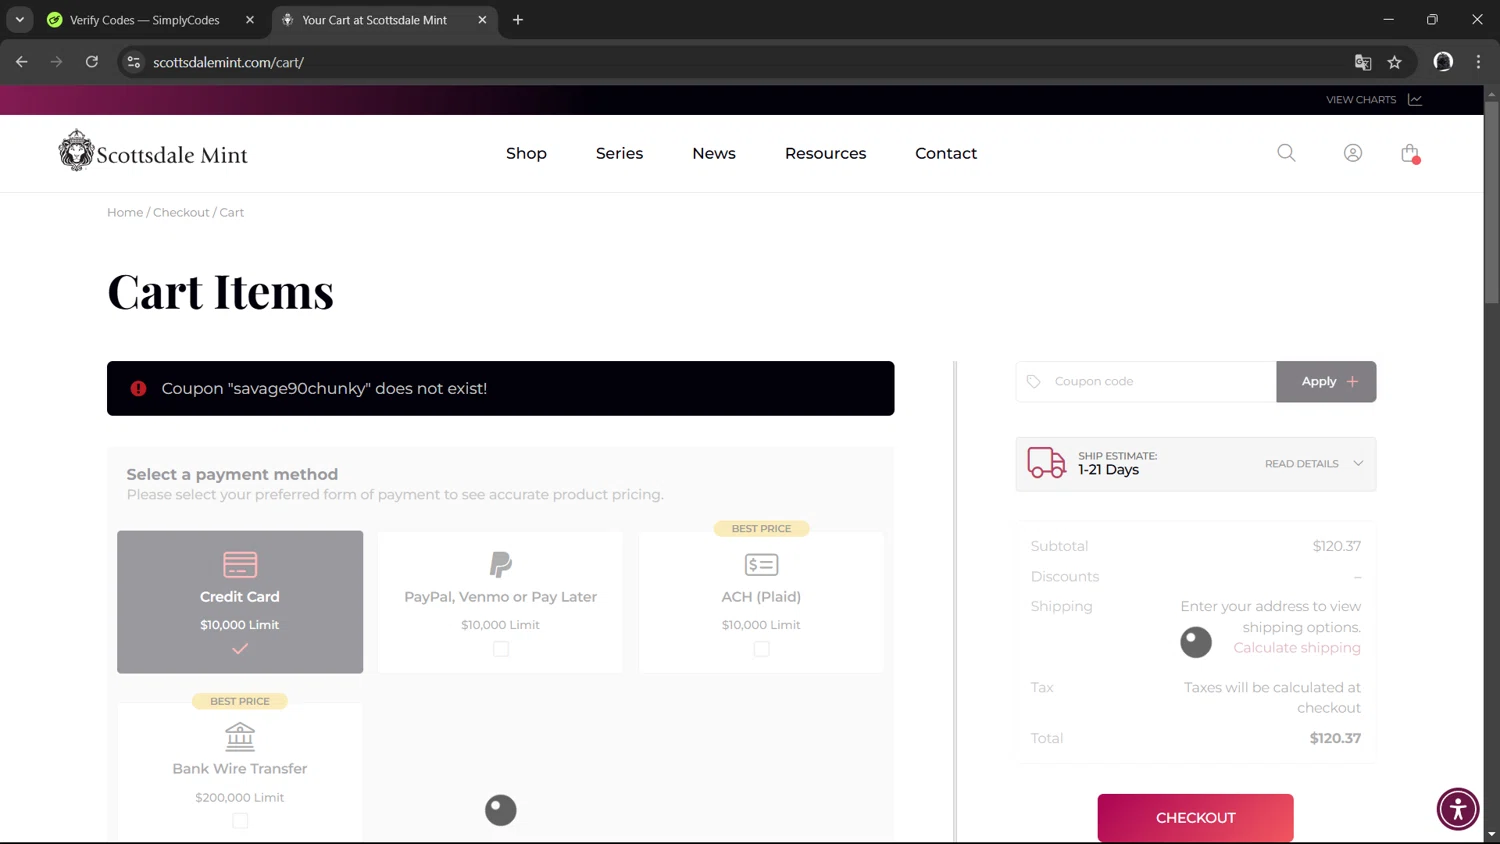The height and width of the screenshot is (844, 1500).
Task: Check the PayPal, Venmo or Pay Later box
Action: coord(501,649)
